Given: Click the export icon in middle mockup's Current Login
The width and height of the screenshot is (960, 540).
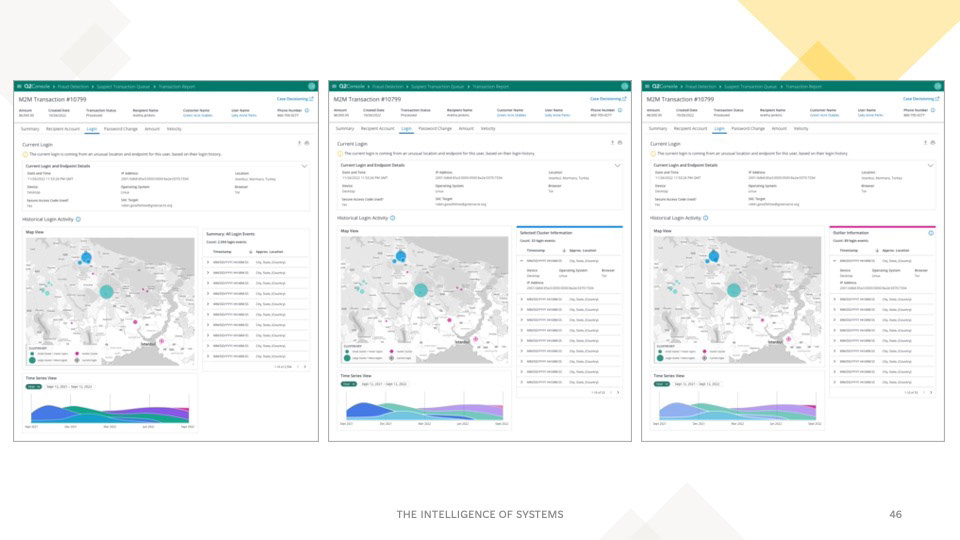Looking at the screenshot, I should tap(612, 143).
